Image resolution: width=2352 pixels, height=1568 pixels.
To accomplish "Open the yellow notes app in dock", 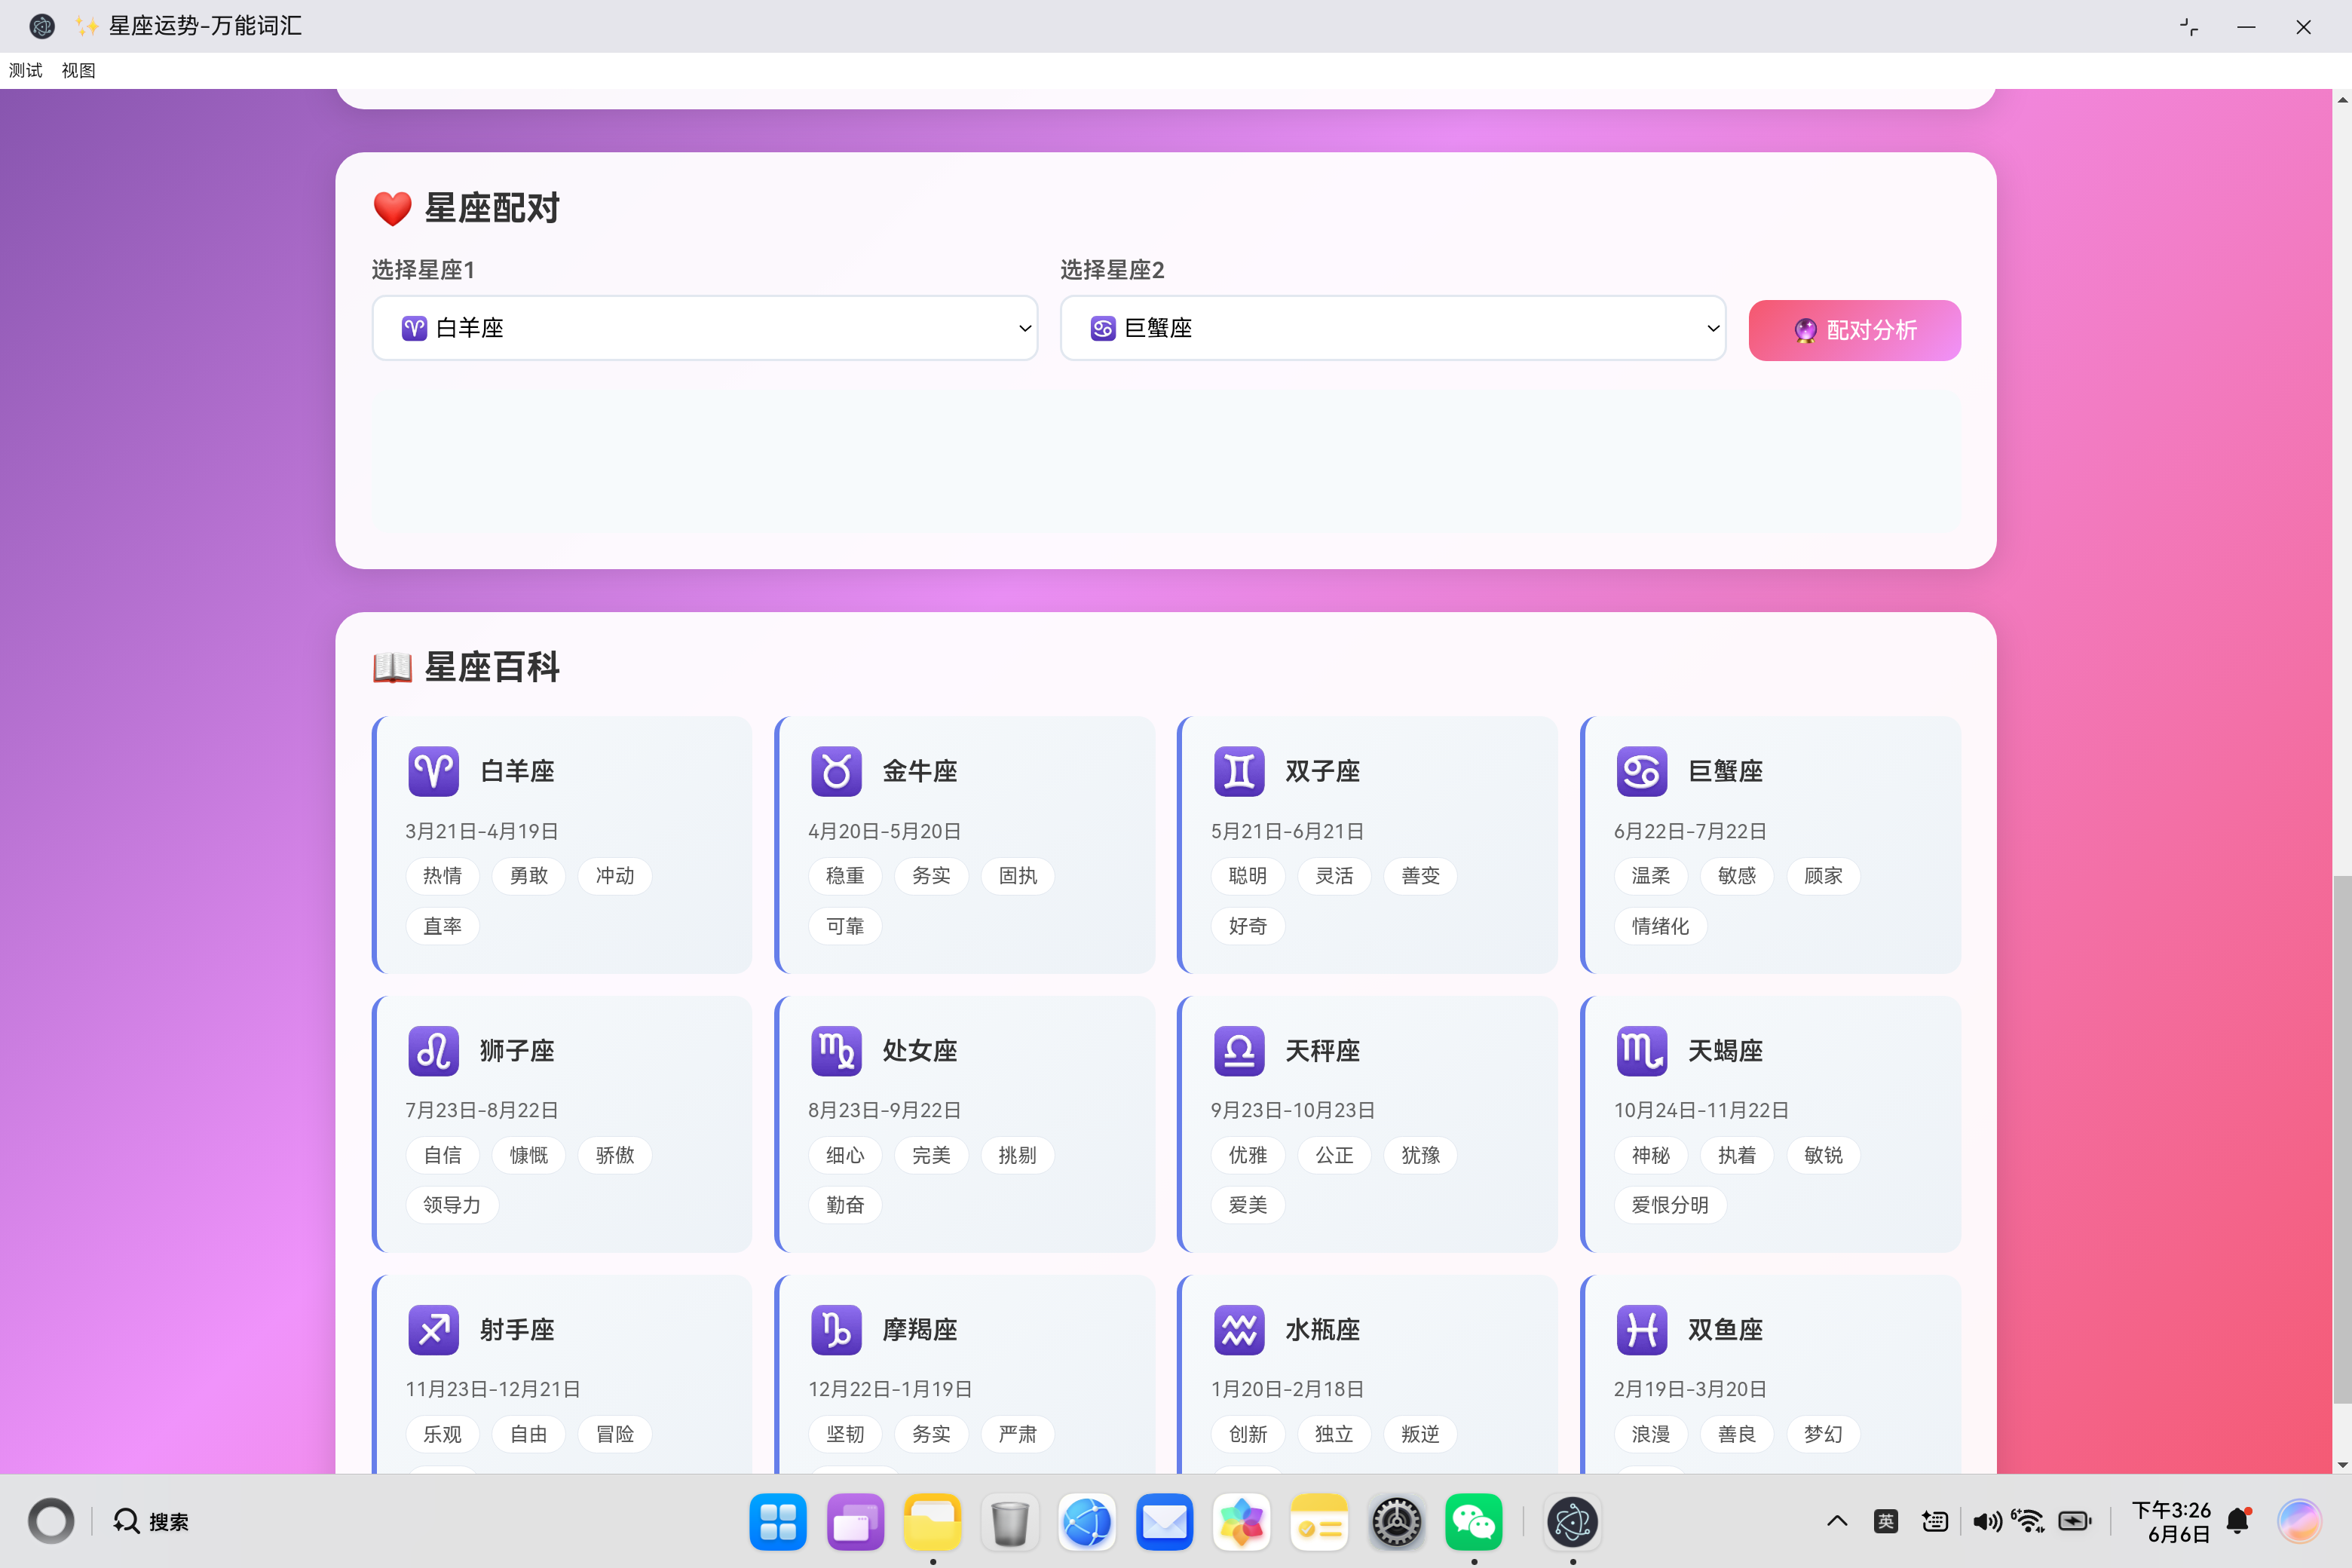I will [x=1319, y=1522].
